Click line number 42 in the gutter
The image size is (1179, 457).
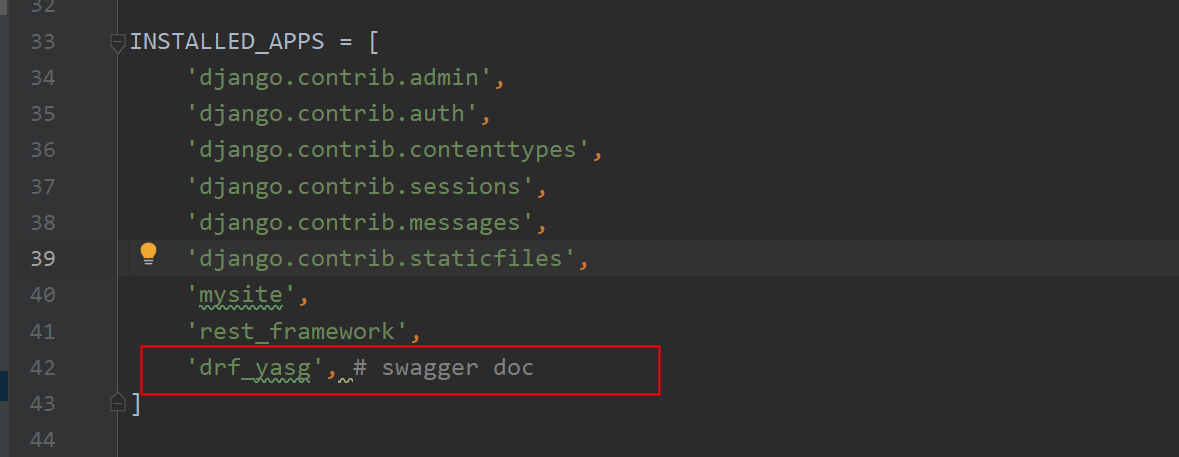(43, 367)
